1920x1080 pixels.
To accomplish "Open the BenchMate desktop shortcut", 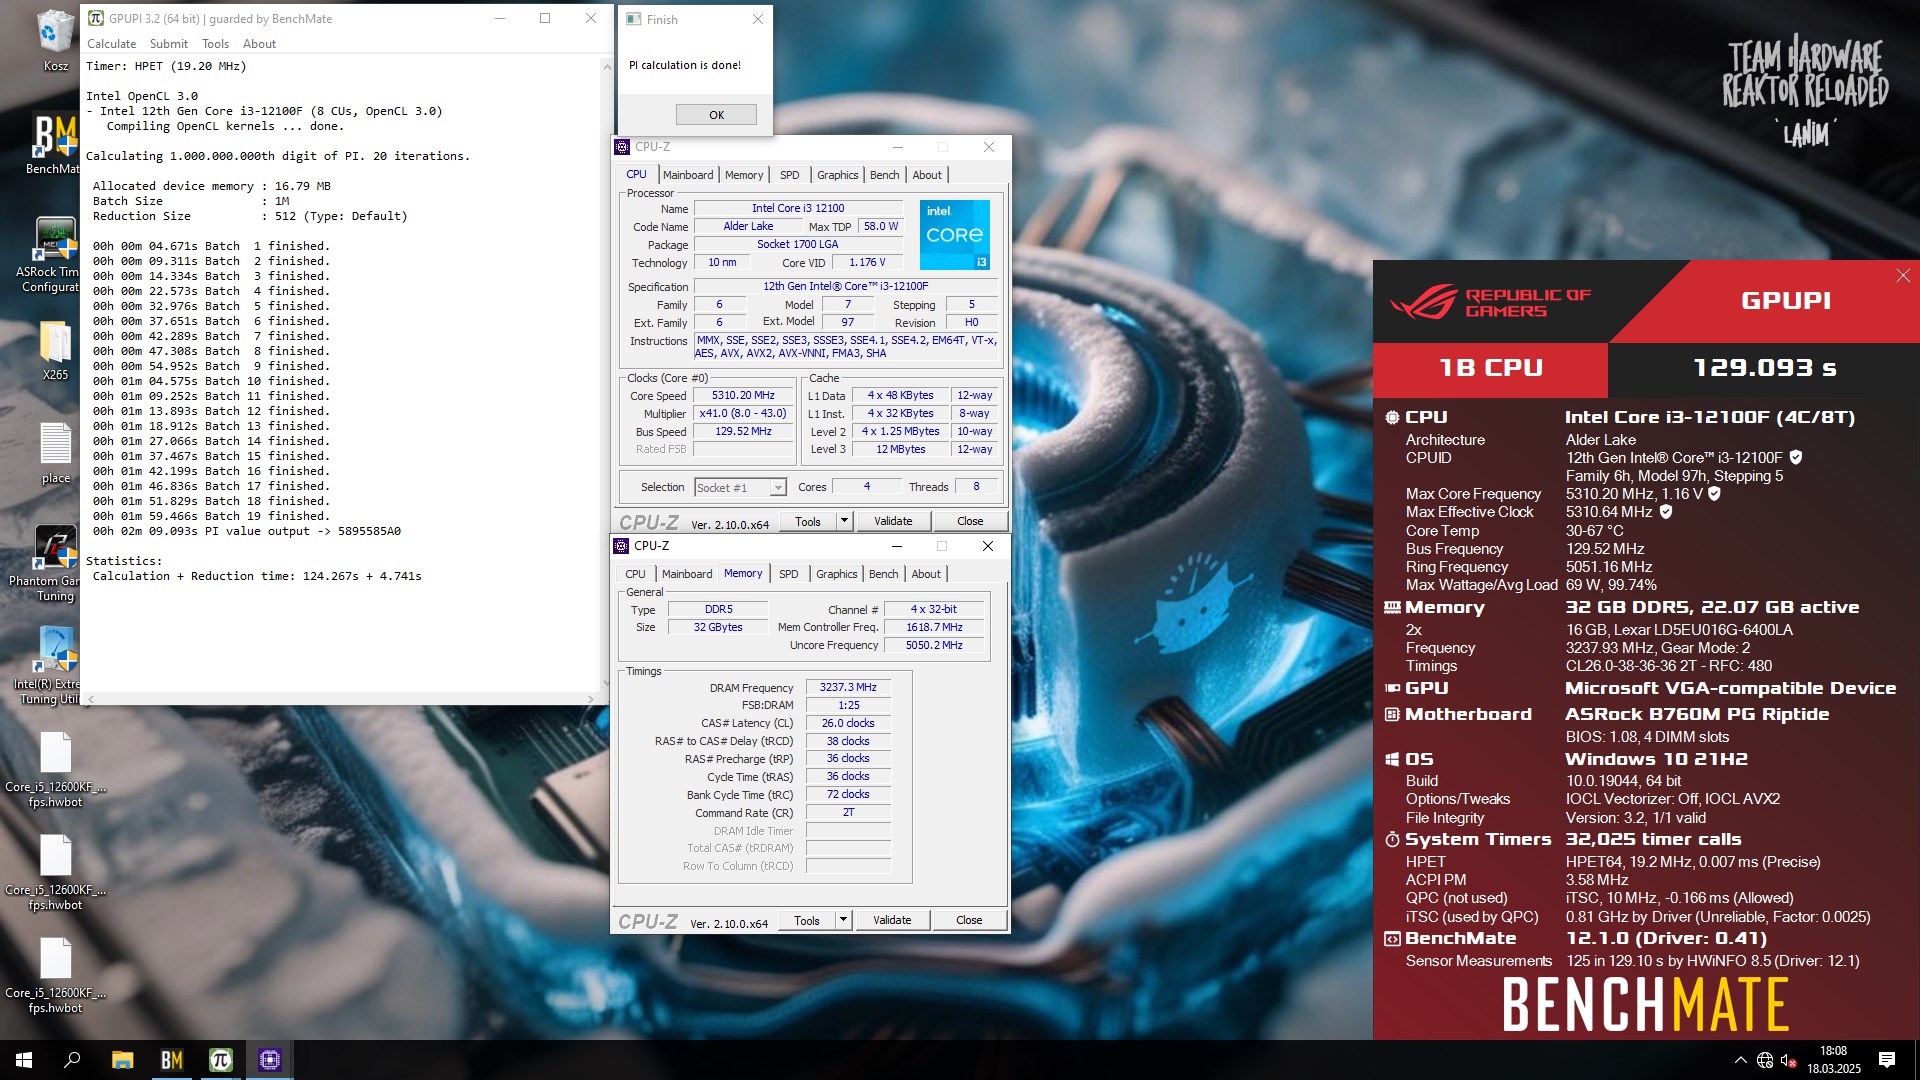I will tap(55, 142).
